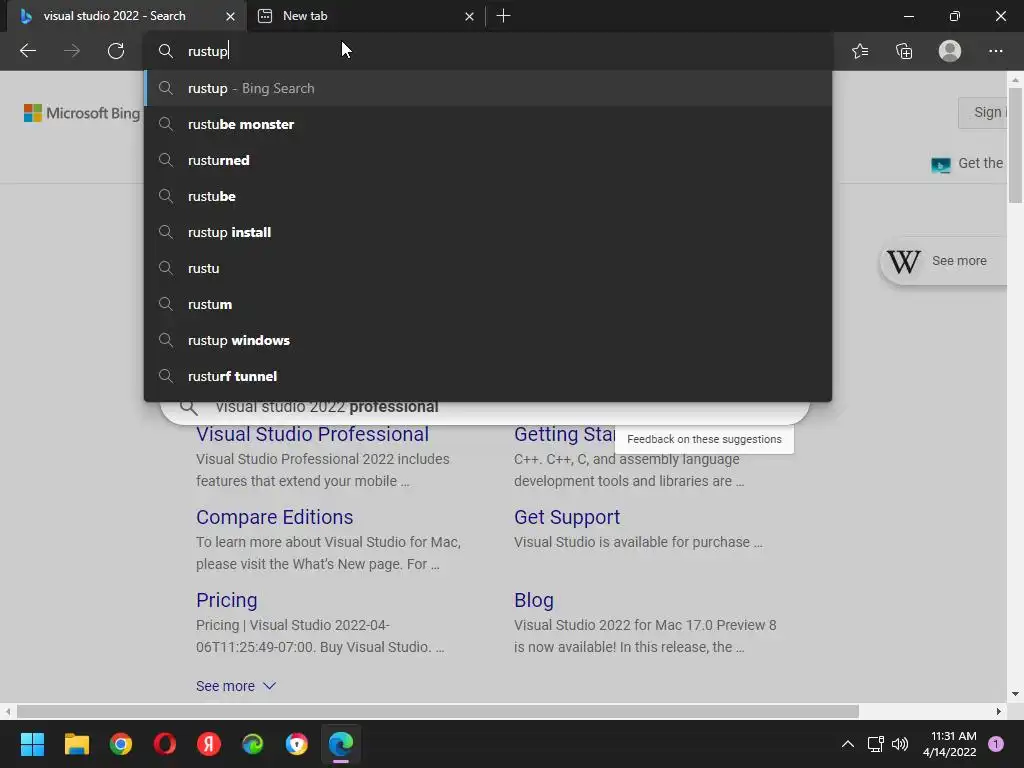1024x768 pixels.
Task: Open the network status tray icon
Action: click(875, 744)
